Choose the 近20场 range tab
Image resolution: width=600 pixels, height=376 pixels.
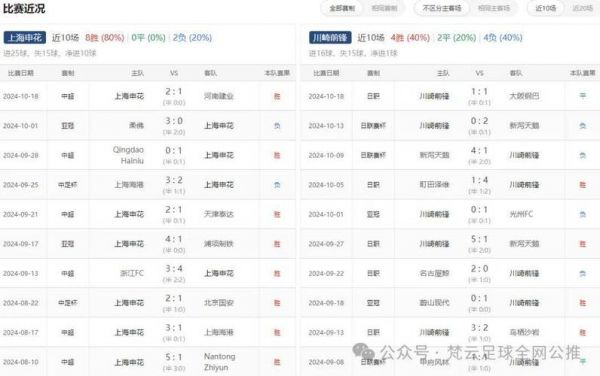[x=582, y=8]
